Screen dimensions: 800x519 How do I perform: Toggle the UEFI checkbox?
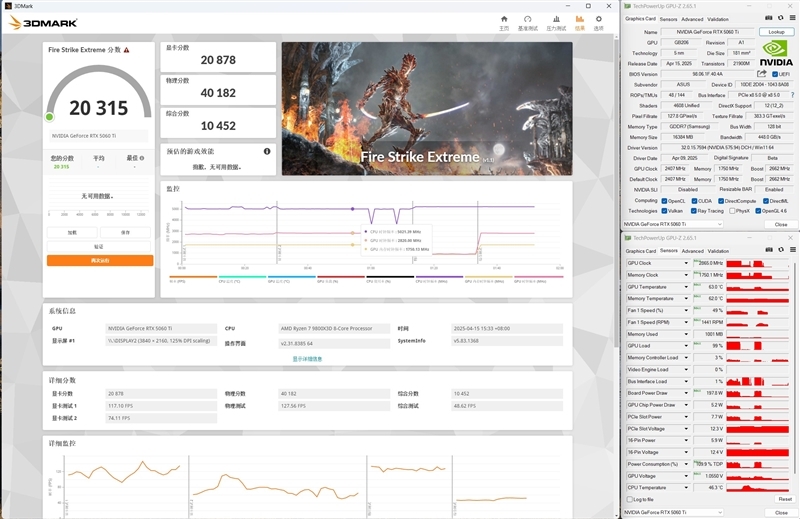click(775, 75)
